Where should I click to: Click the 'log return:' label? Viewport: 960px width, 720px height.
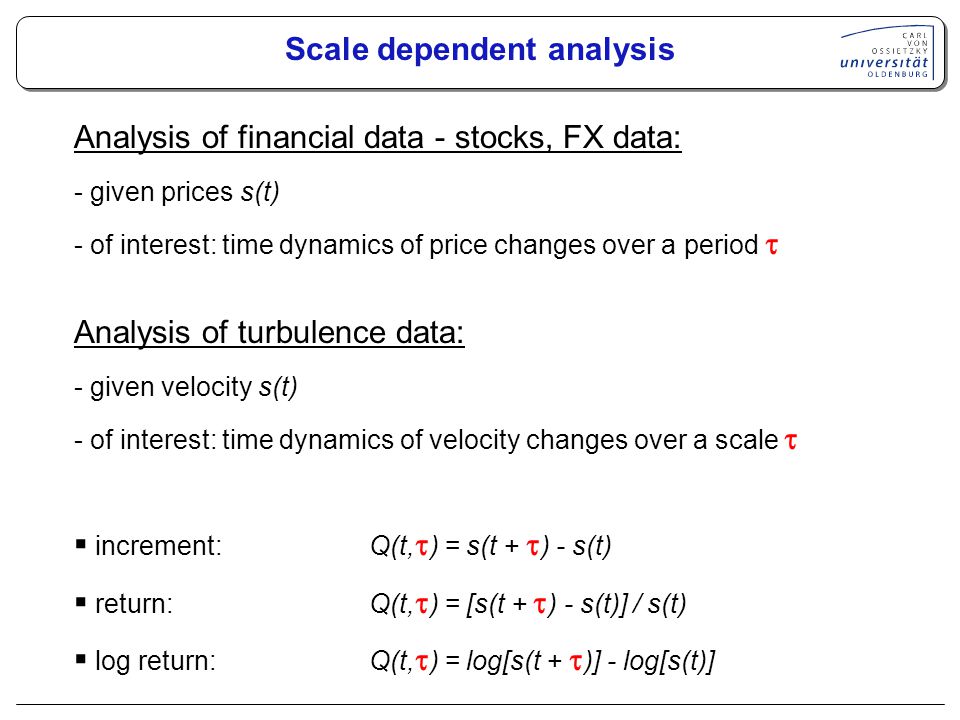coord(156,662)
